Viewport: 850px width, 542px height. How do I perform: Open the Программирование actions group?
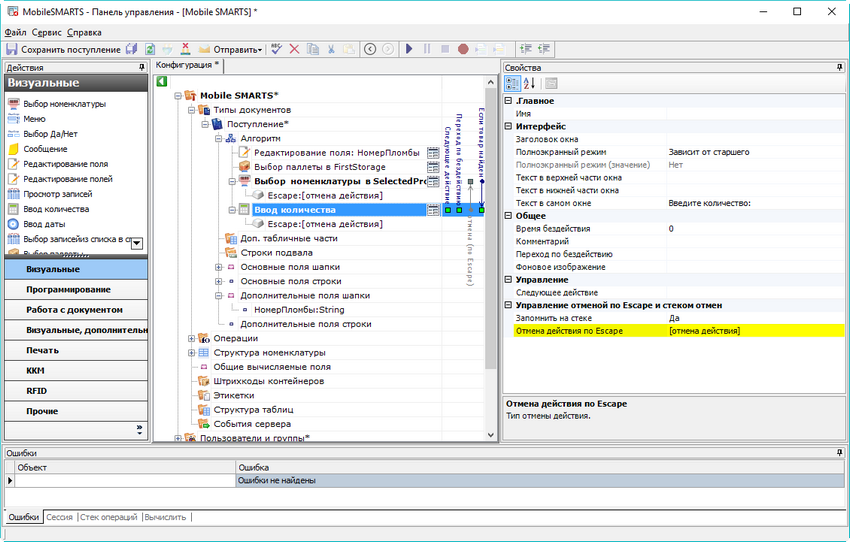pyautogui.click(x=76, y=289)
